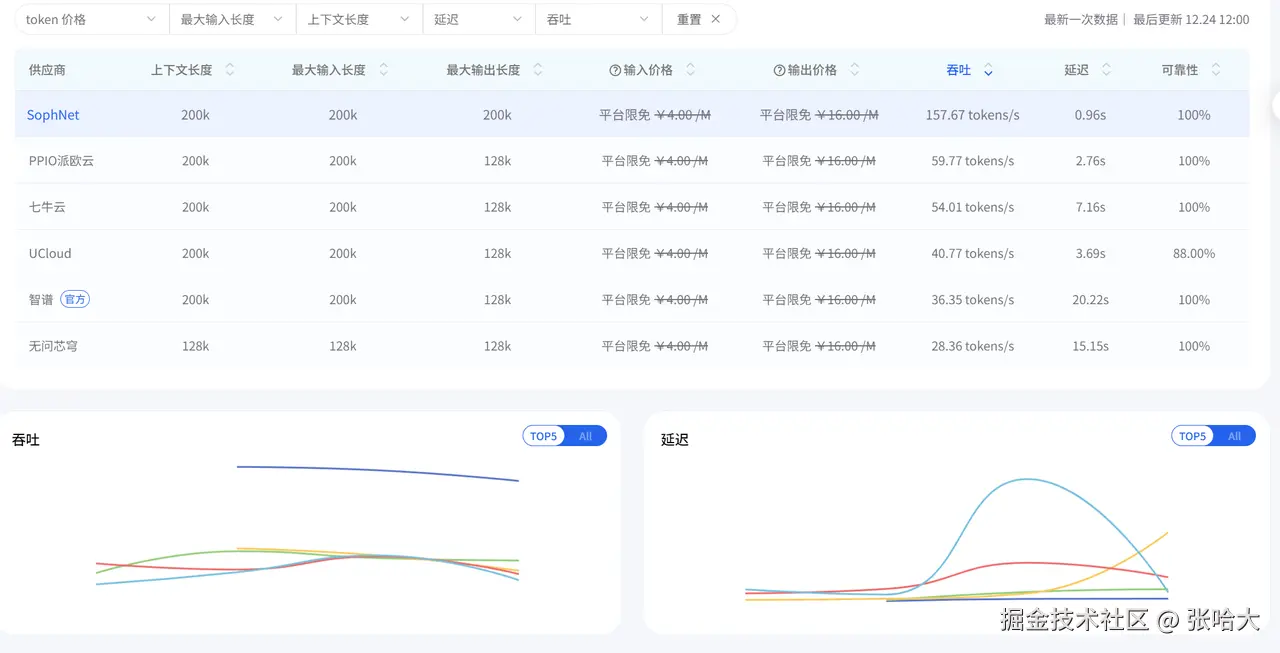Open the 最大输入长度 filter dropdown
This screenshot has height=653, width=1280.
(232, 19)
